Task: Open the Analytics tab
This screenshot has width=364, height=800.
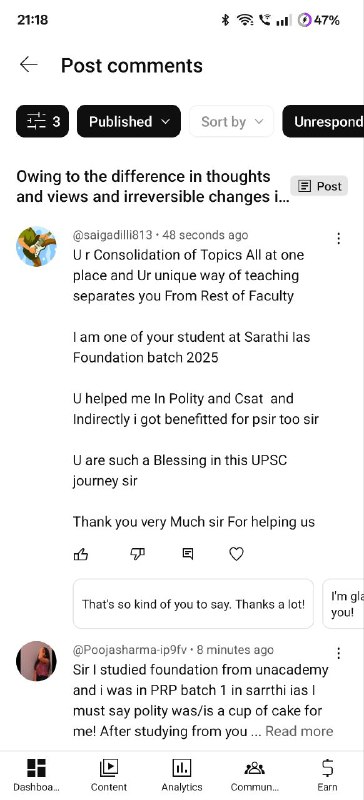Action: [182, 774]
